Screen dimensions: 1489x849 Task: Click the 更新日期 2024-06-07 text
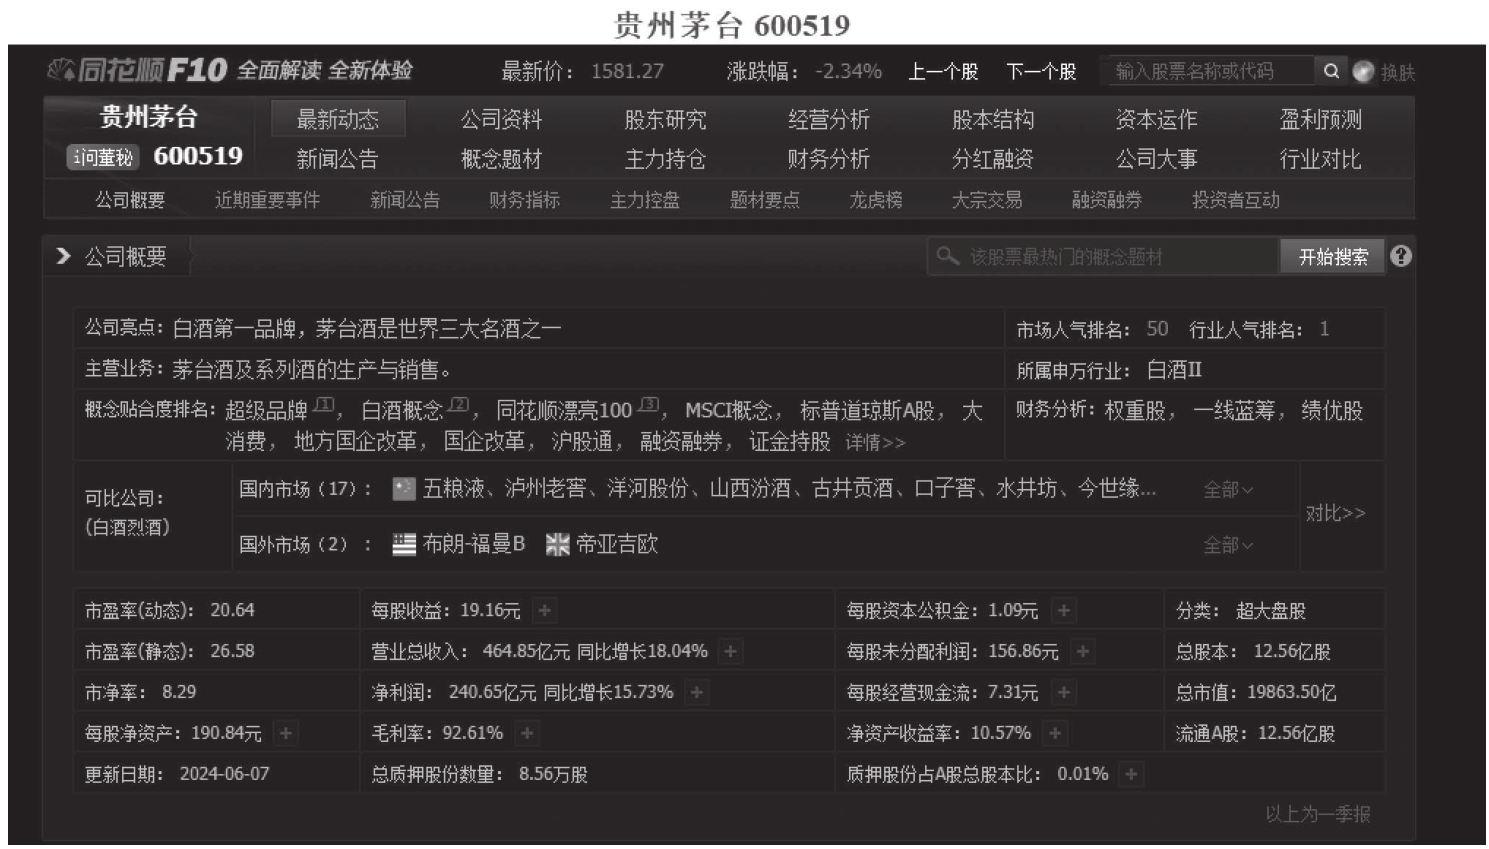pos(177,774)
